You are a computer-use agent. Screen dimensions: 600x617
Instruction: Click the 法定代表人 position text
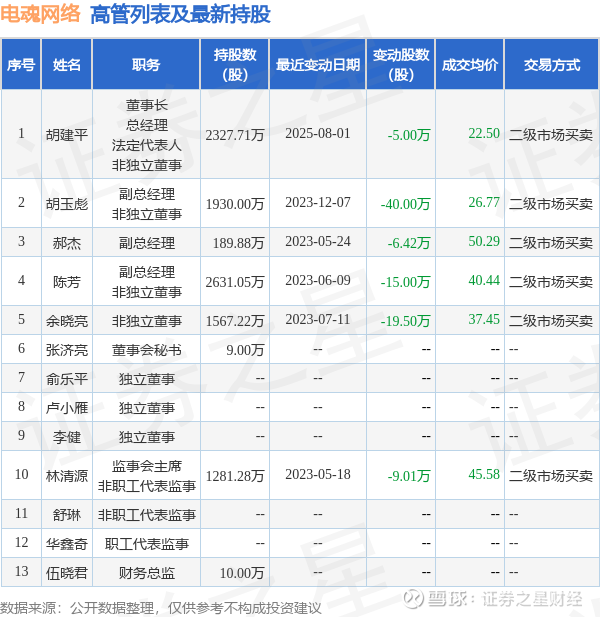pyautogui.click(x=146, y=145)
